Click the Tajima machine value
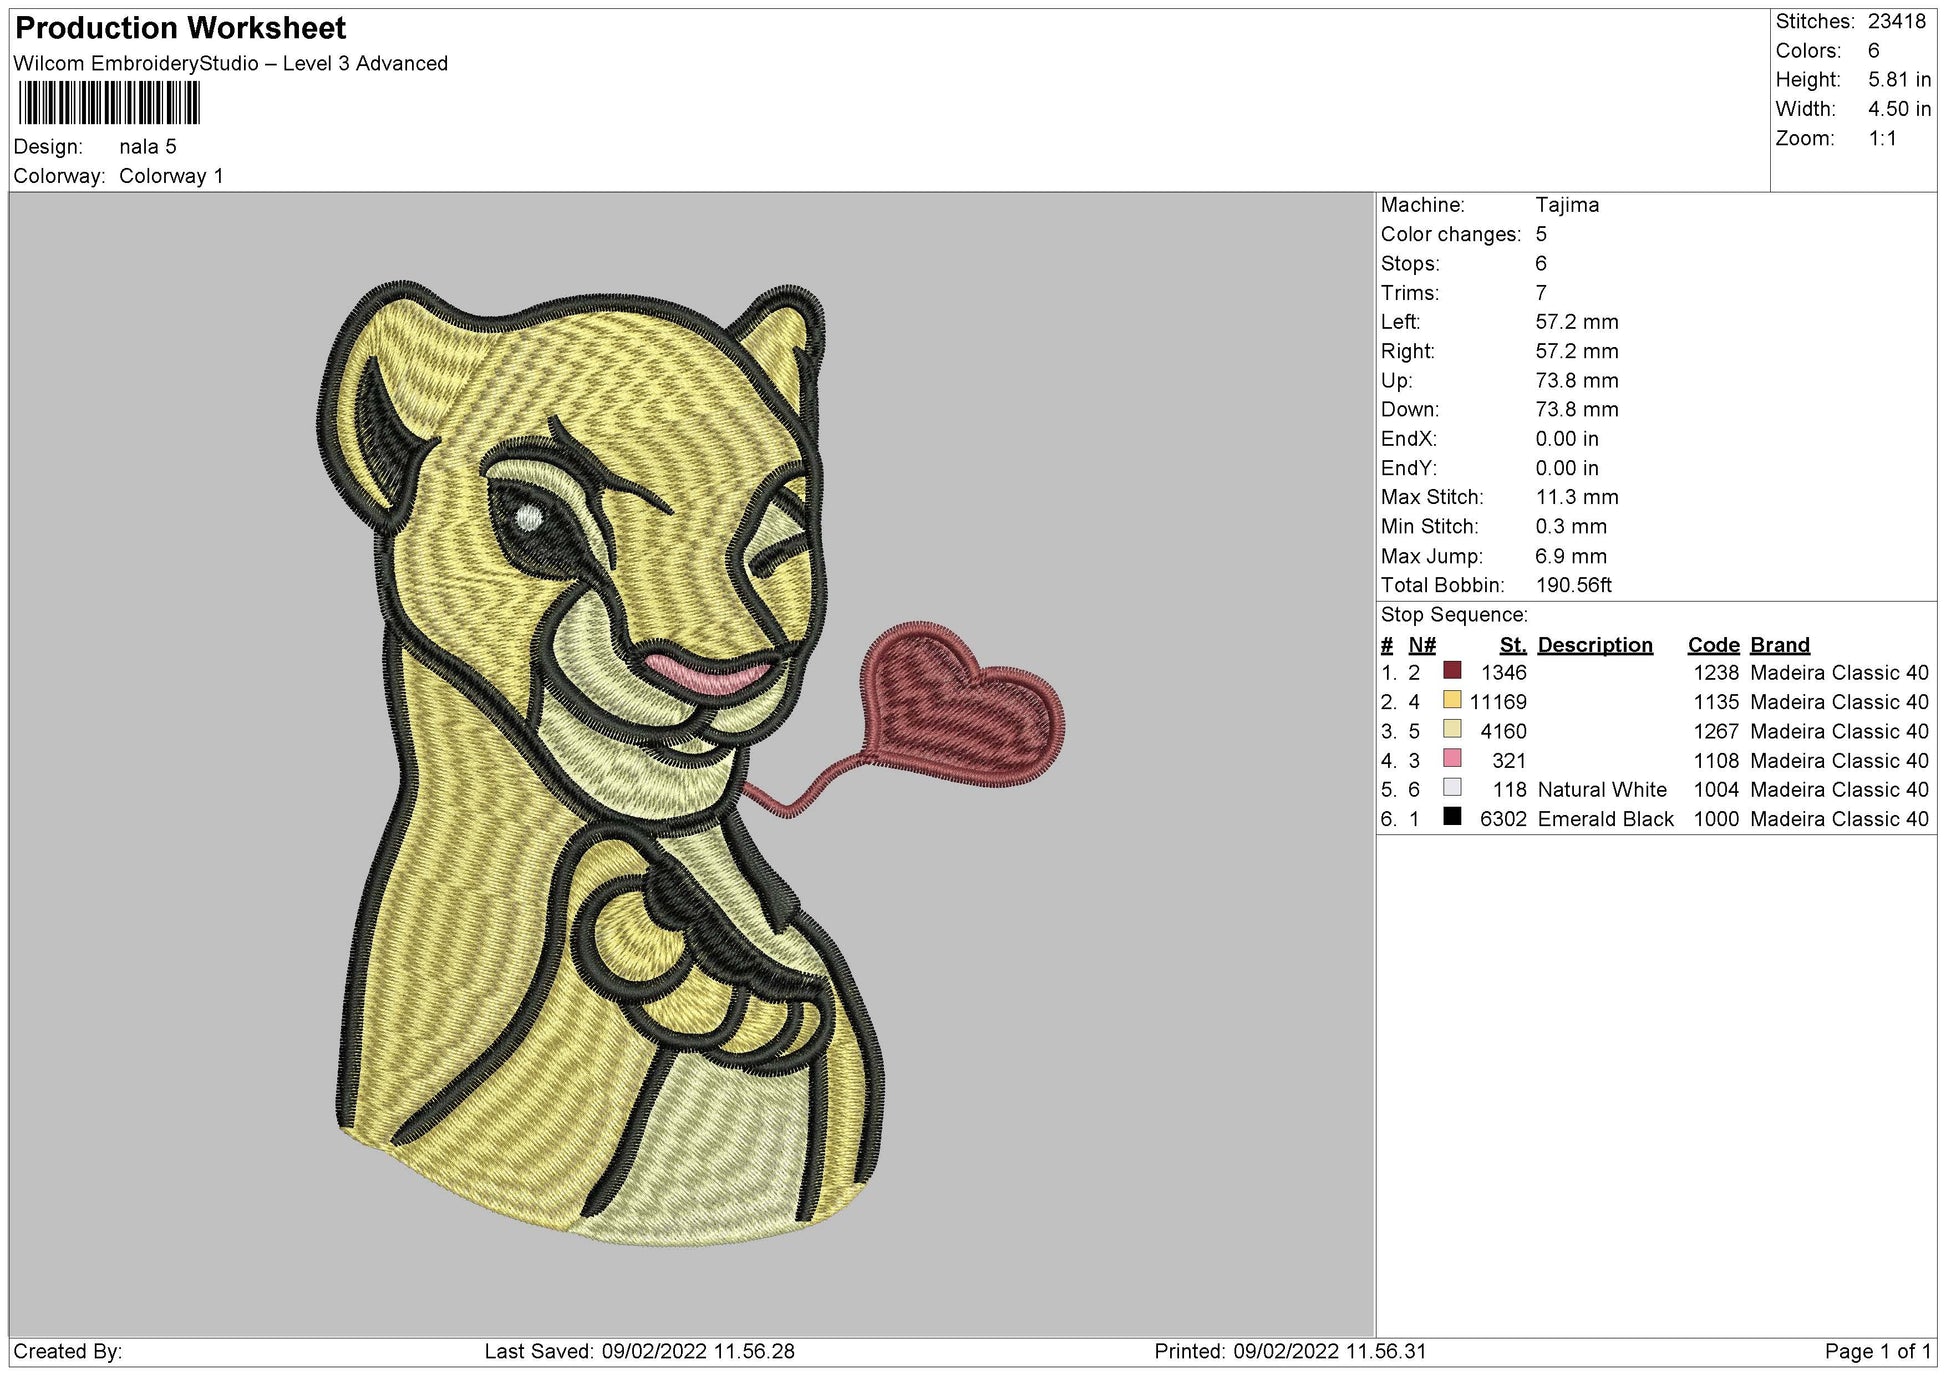The image size is (1946, 1375). (1566, 205)
